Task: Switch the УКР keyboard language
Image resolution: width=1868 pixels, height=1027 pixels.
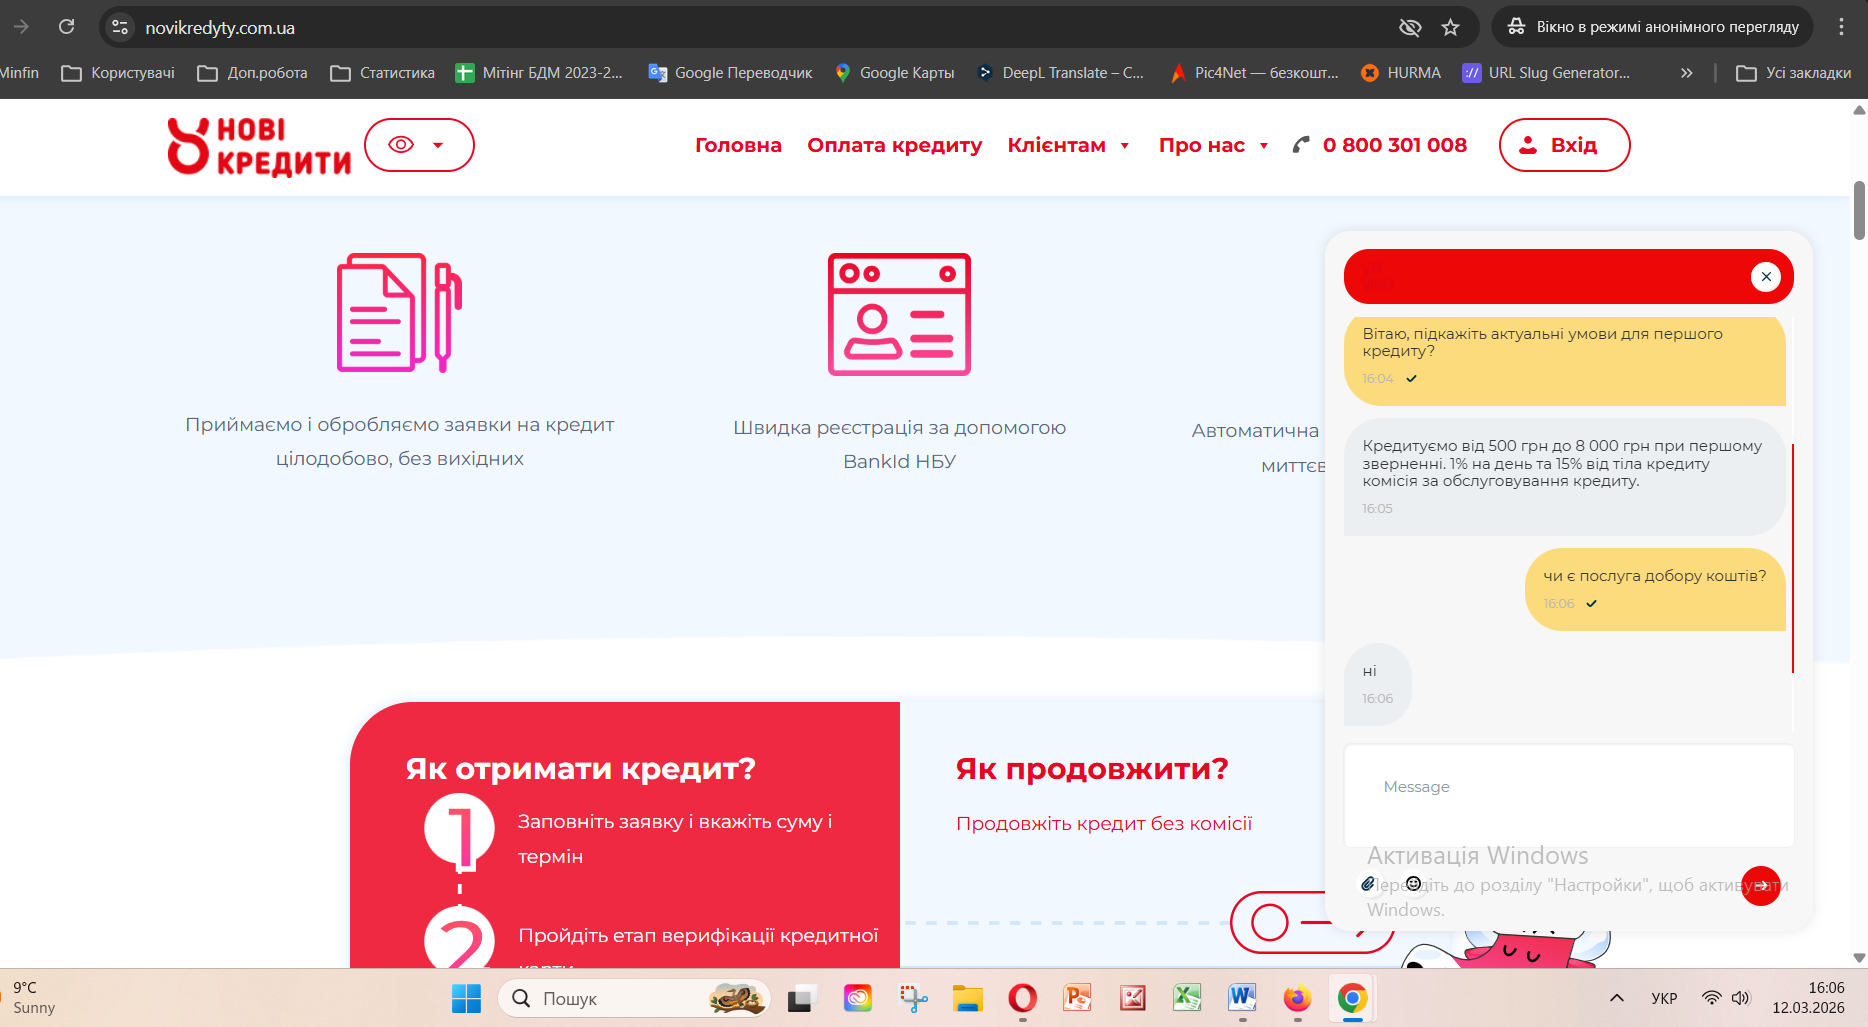Action: (x=1664, y=998)
